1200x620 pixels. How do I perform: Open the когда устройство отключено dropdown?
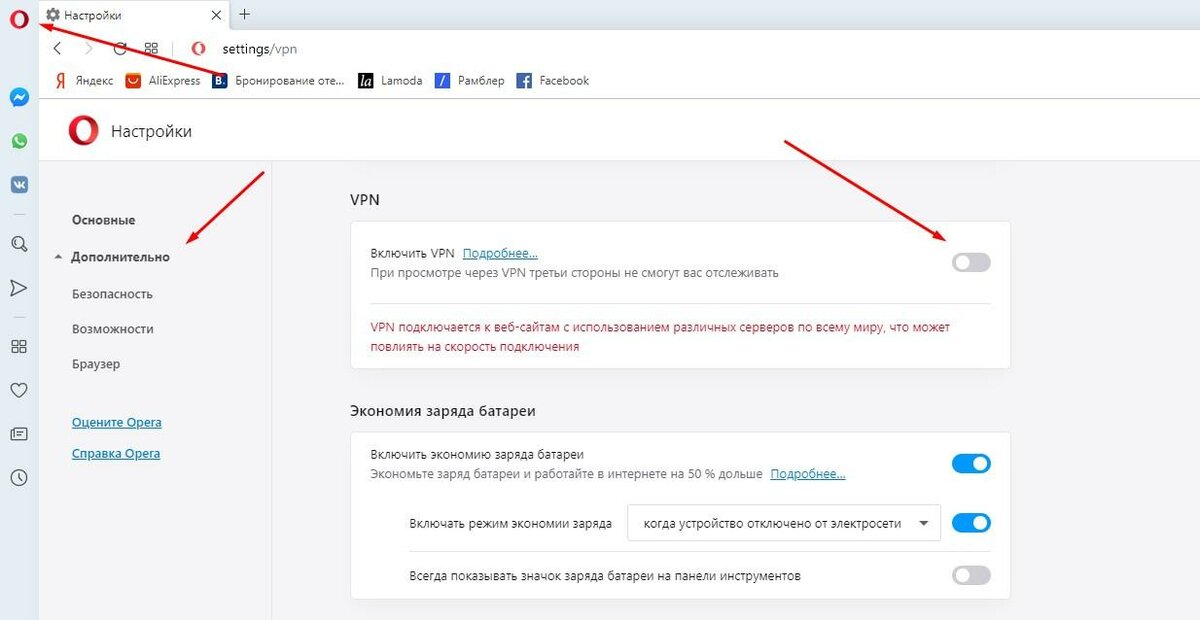pos(784,523)
